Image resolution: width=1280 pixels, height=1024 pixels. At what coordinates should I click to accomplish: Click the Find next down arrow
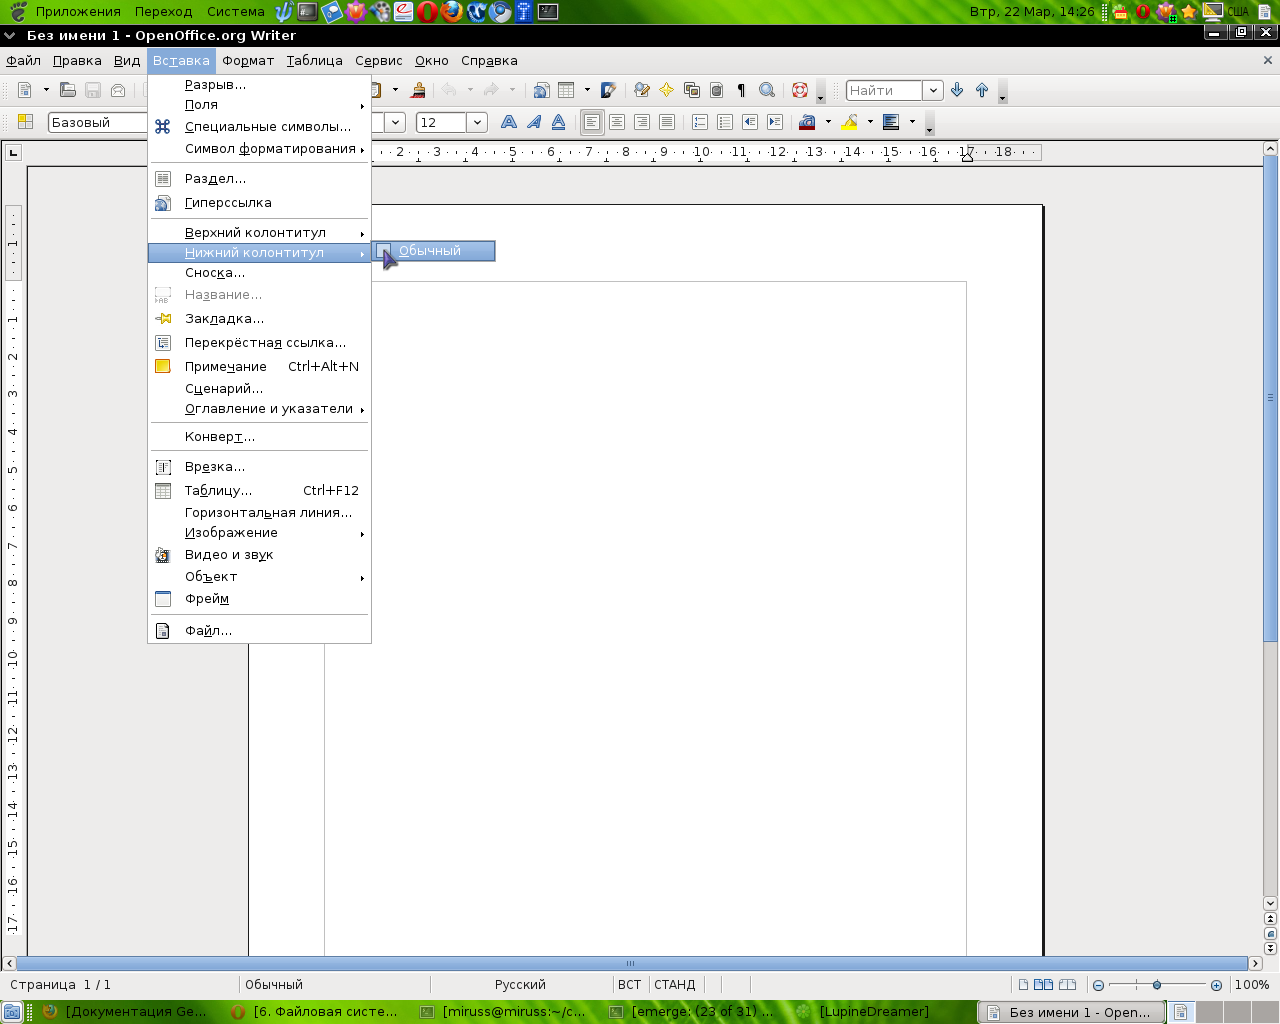(957, 90)
